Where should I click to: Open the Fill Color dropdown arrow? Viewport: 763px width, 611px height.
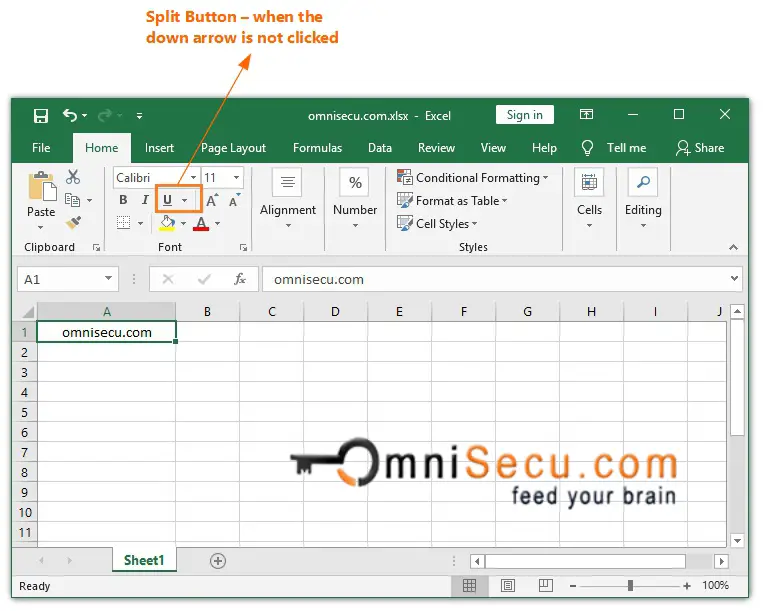(183, 223)
